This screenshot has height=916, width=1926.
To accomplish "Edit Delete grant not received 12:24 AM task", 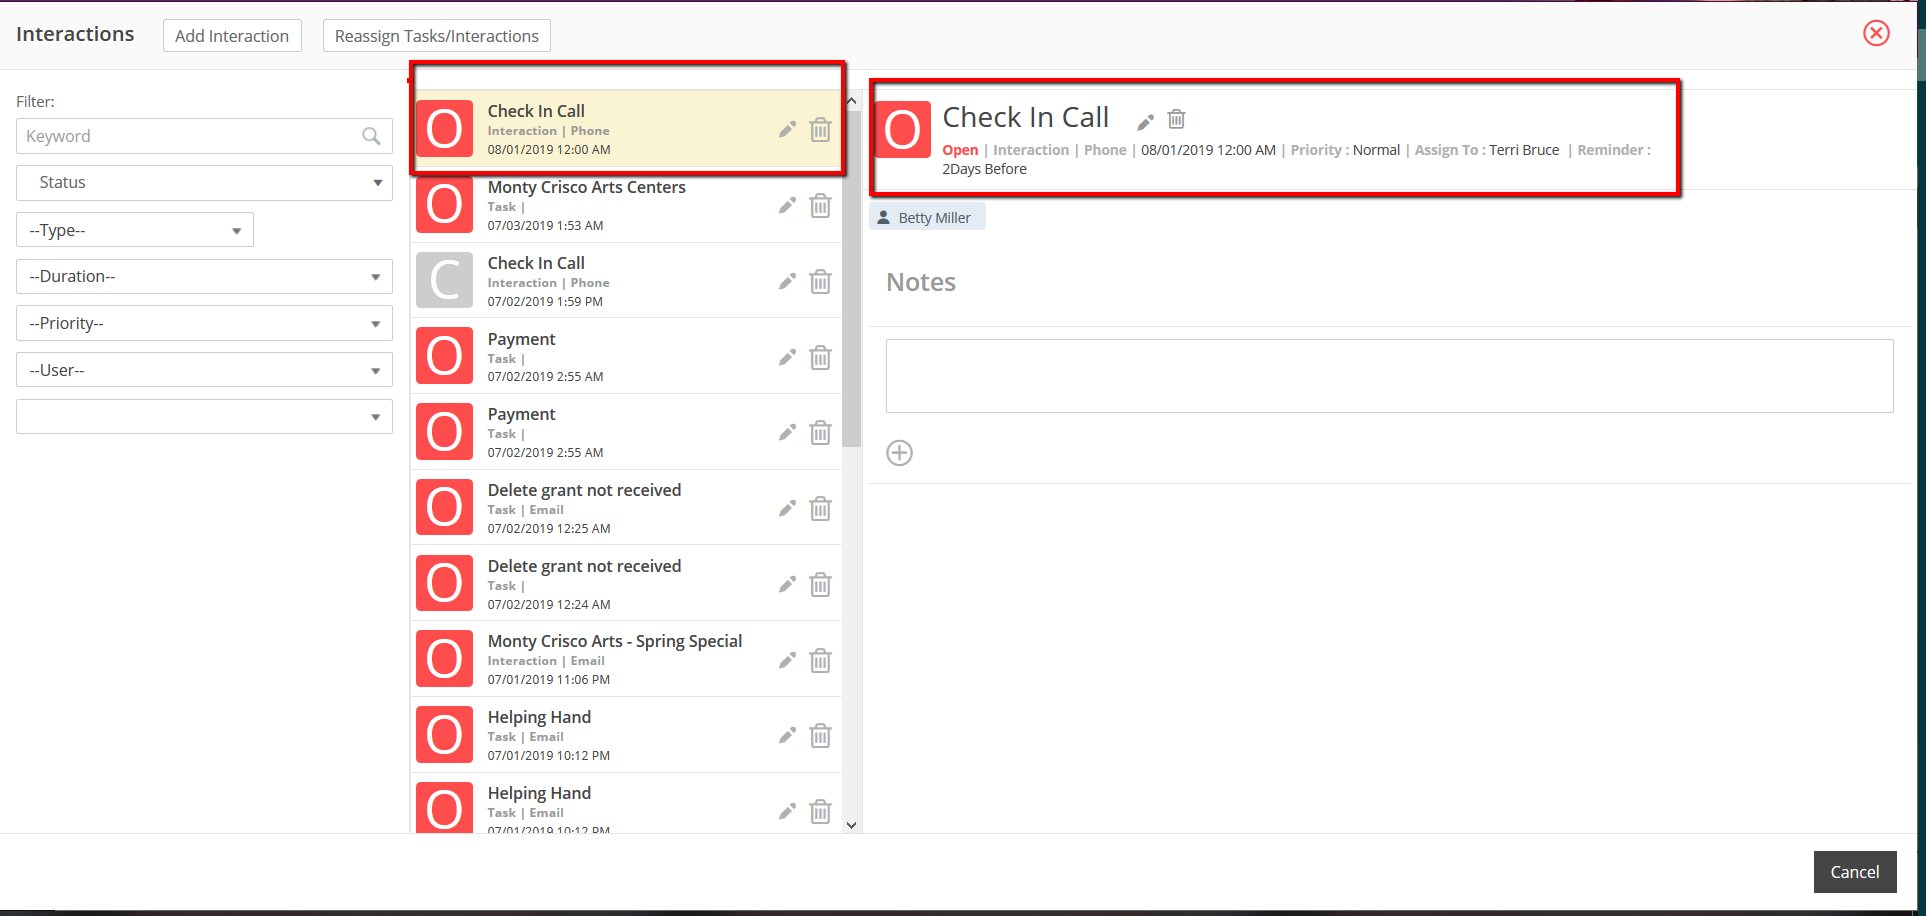I will pyautogui.click(x=788, y=585).
